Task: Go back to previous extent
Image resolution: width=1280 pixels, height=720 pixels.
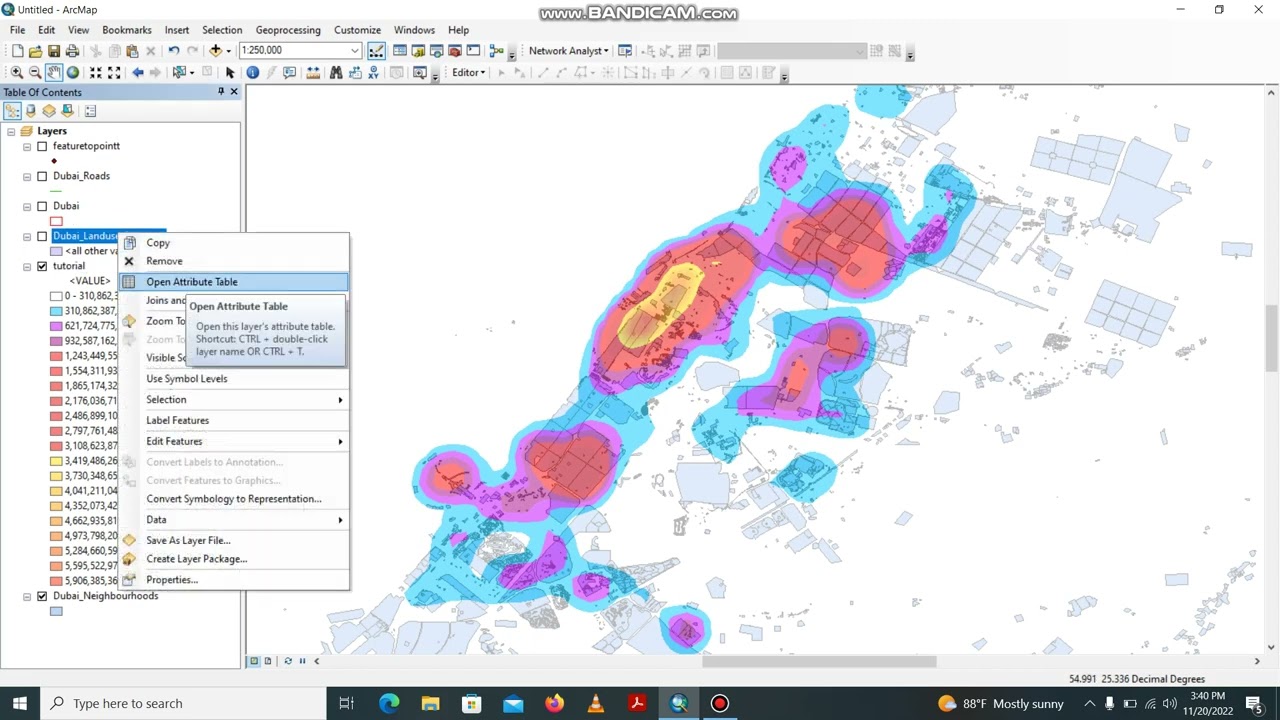Action: pyautogui.click(x=138, y=73)
